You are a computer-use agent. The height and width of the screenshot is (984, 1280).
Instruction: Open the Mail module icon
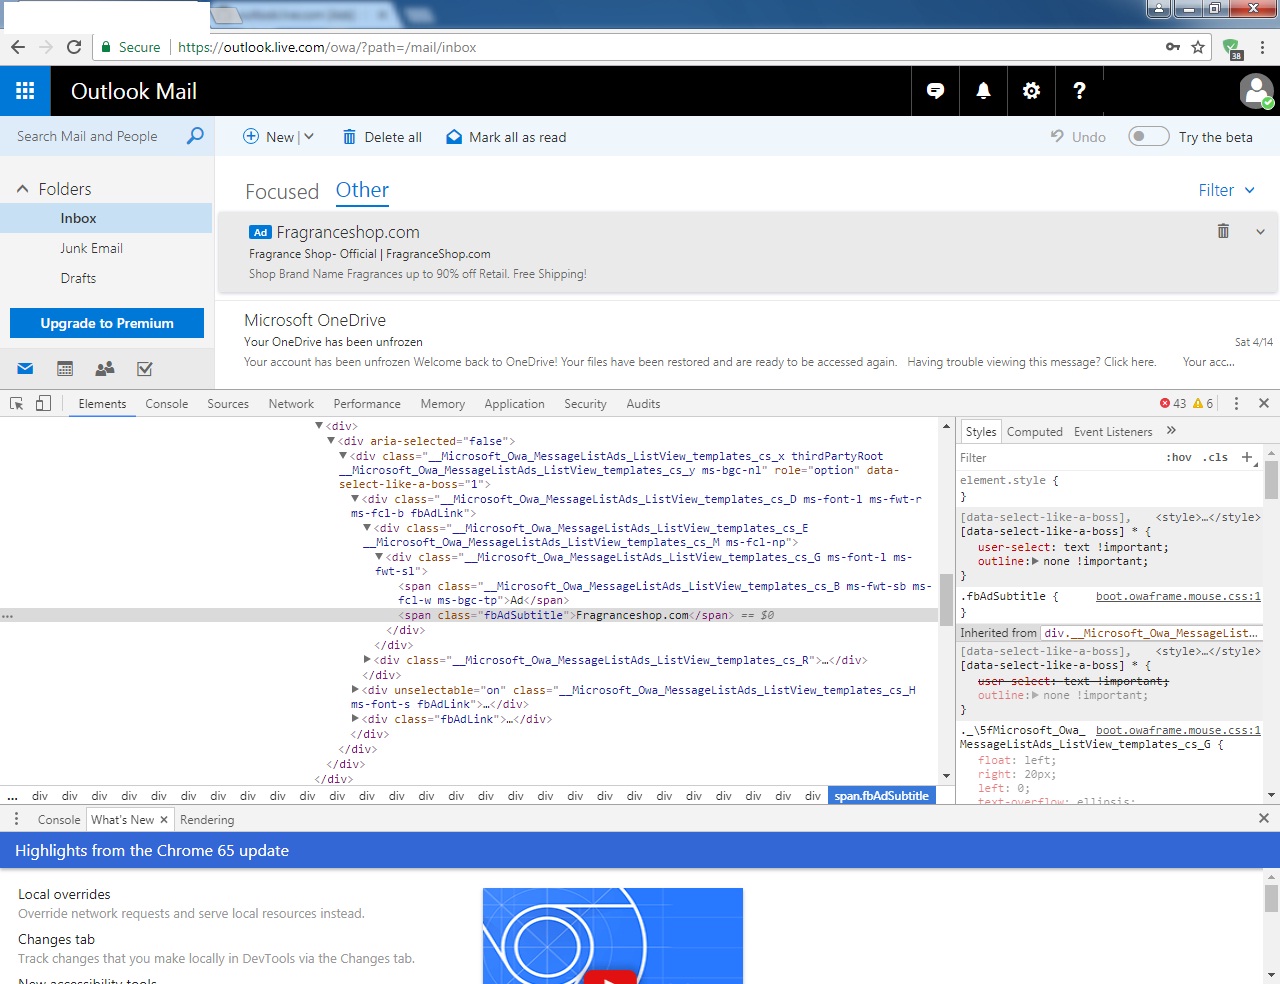[x=26, y=369]
